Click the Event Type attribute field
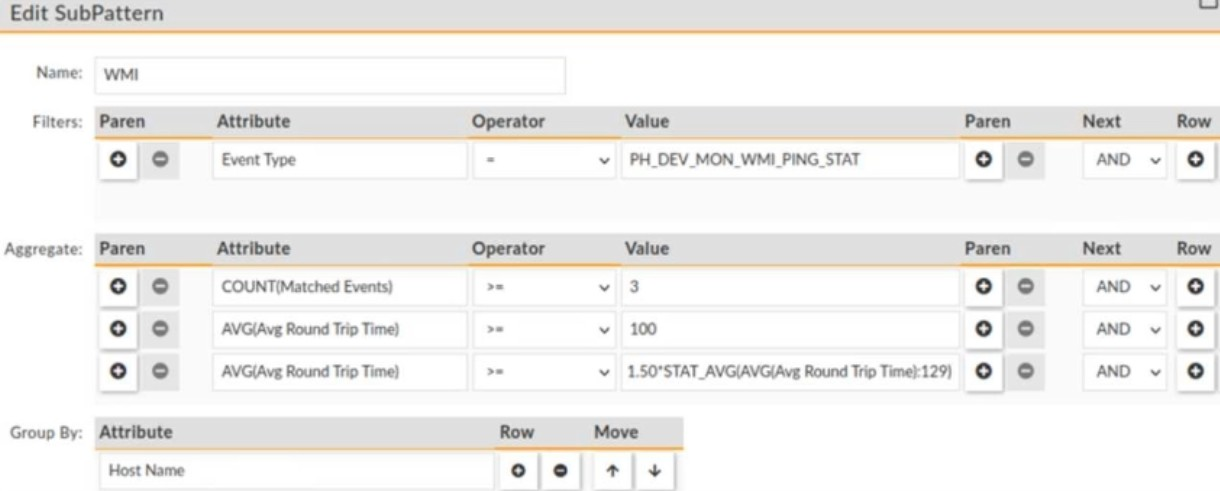The width and height of the screenshot is (1220, 491). (x=339, y=161)
